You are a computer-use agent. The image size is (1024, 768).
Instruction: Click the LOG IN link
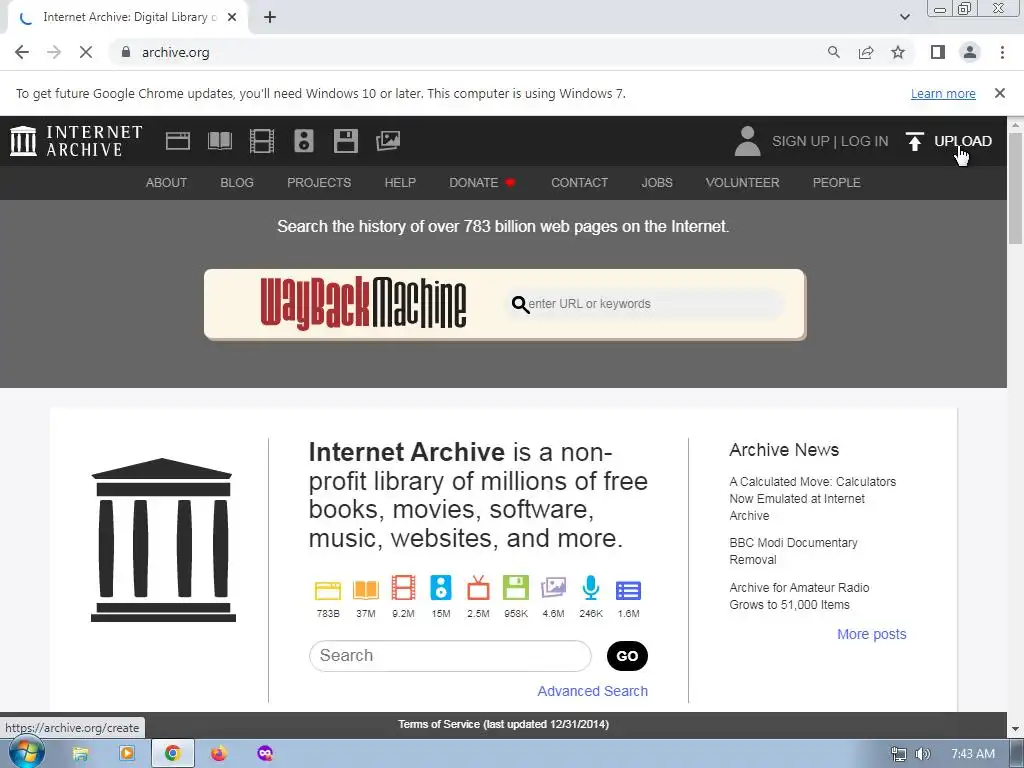(x=865, y=141)
